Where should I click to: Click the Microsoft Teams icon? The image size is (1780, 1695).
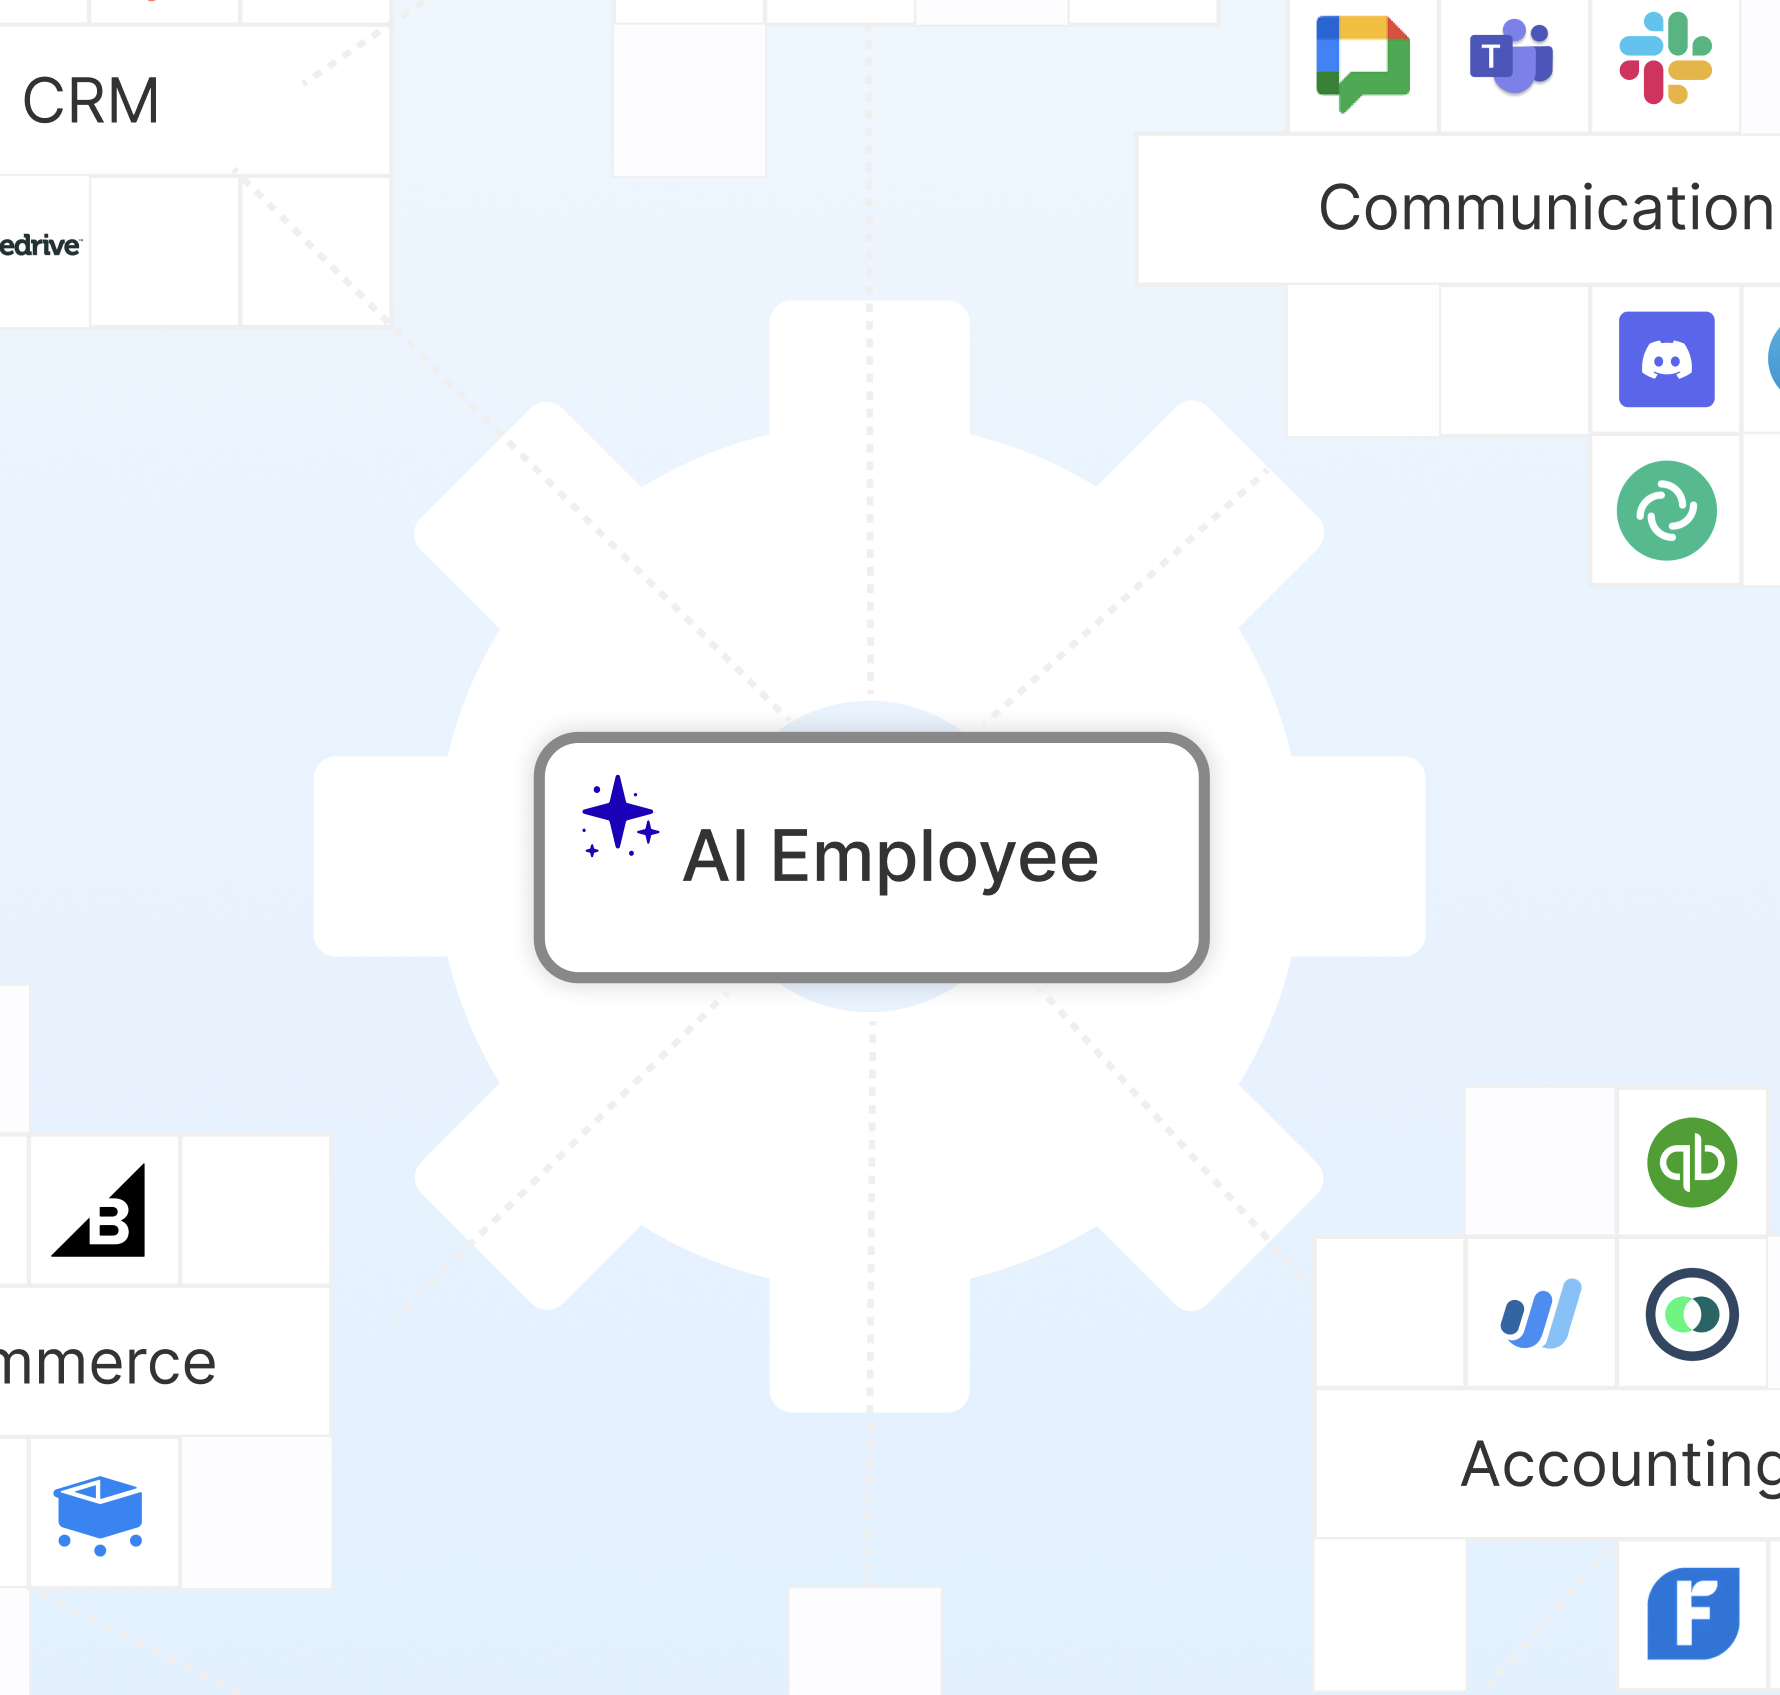pos(1512,56)
